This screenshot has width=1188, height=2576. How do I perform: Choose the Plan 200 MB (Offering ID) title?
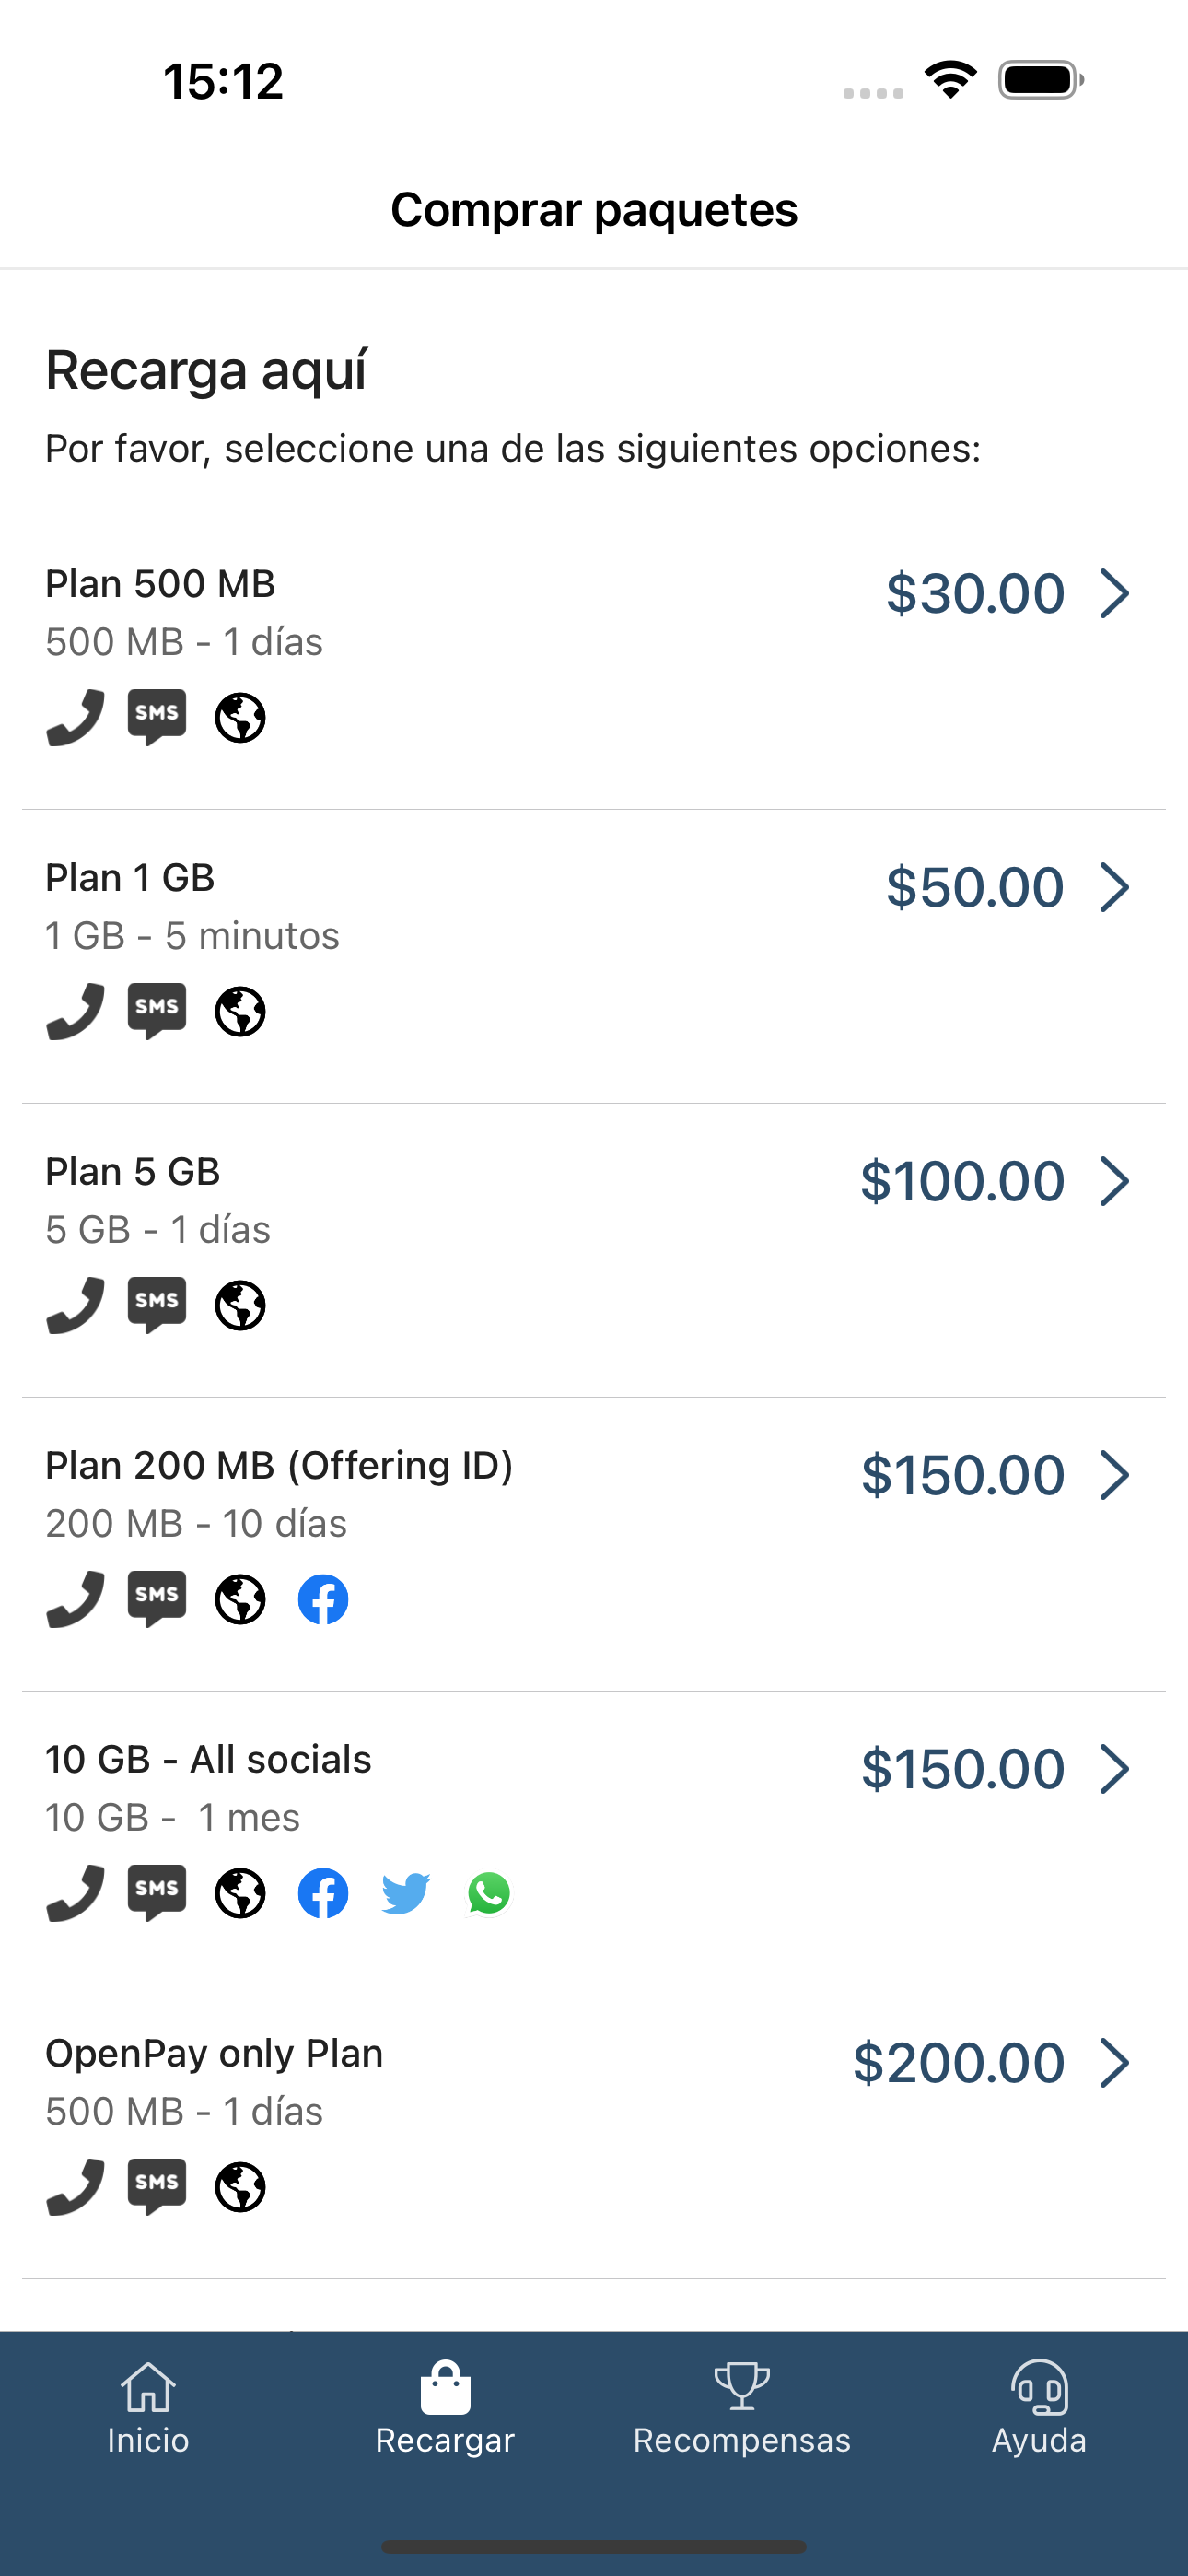click(279, 1465)
